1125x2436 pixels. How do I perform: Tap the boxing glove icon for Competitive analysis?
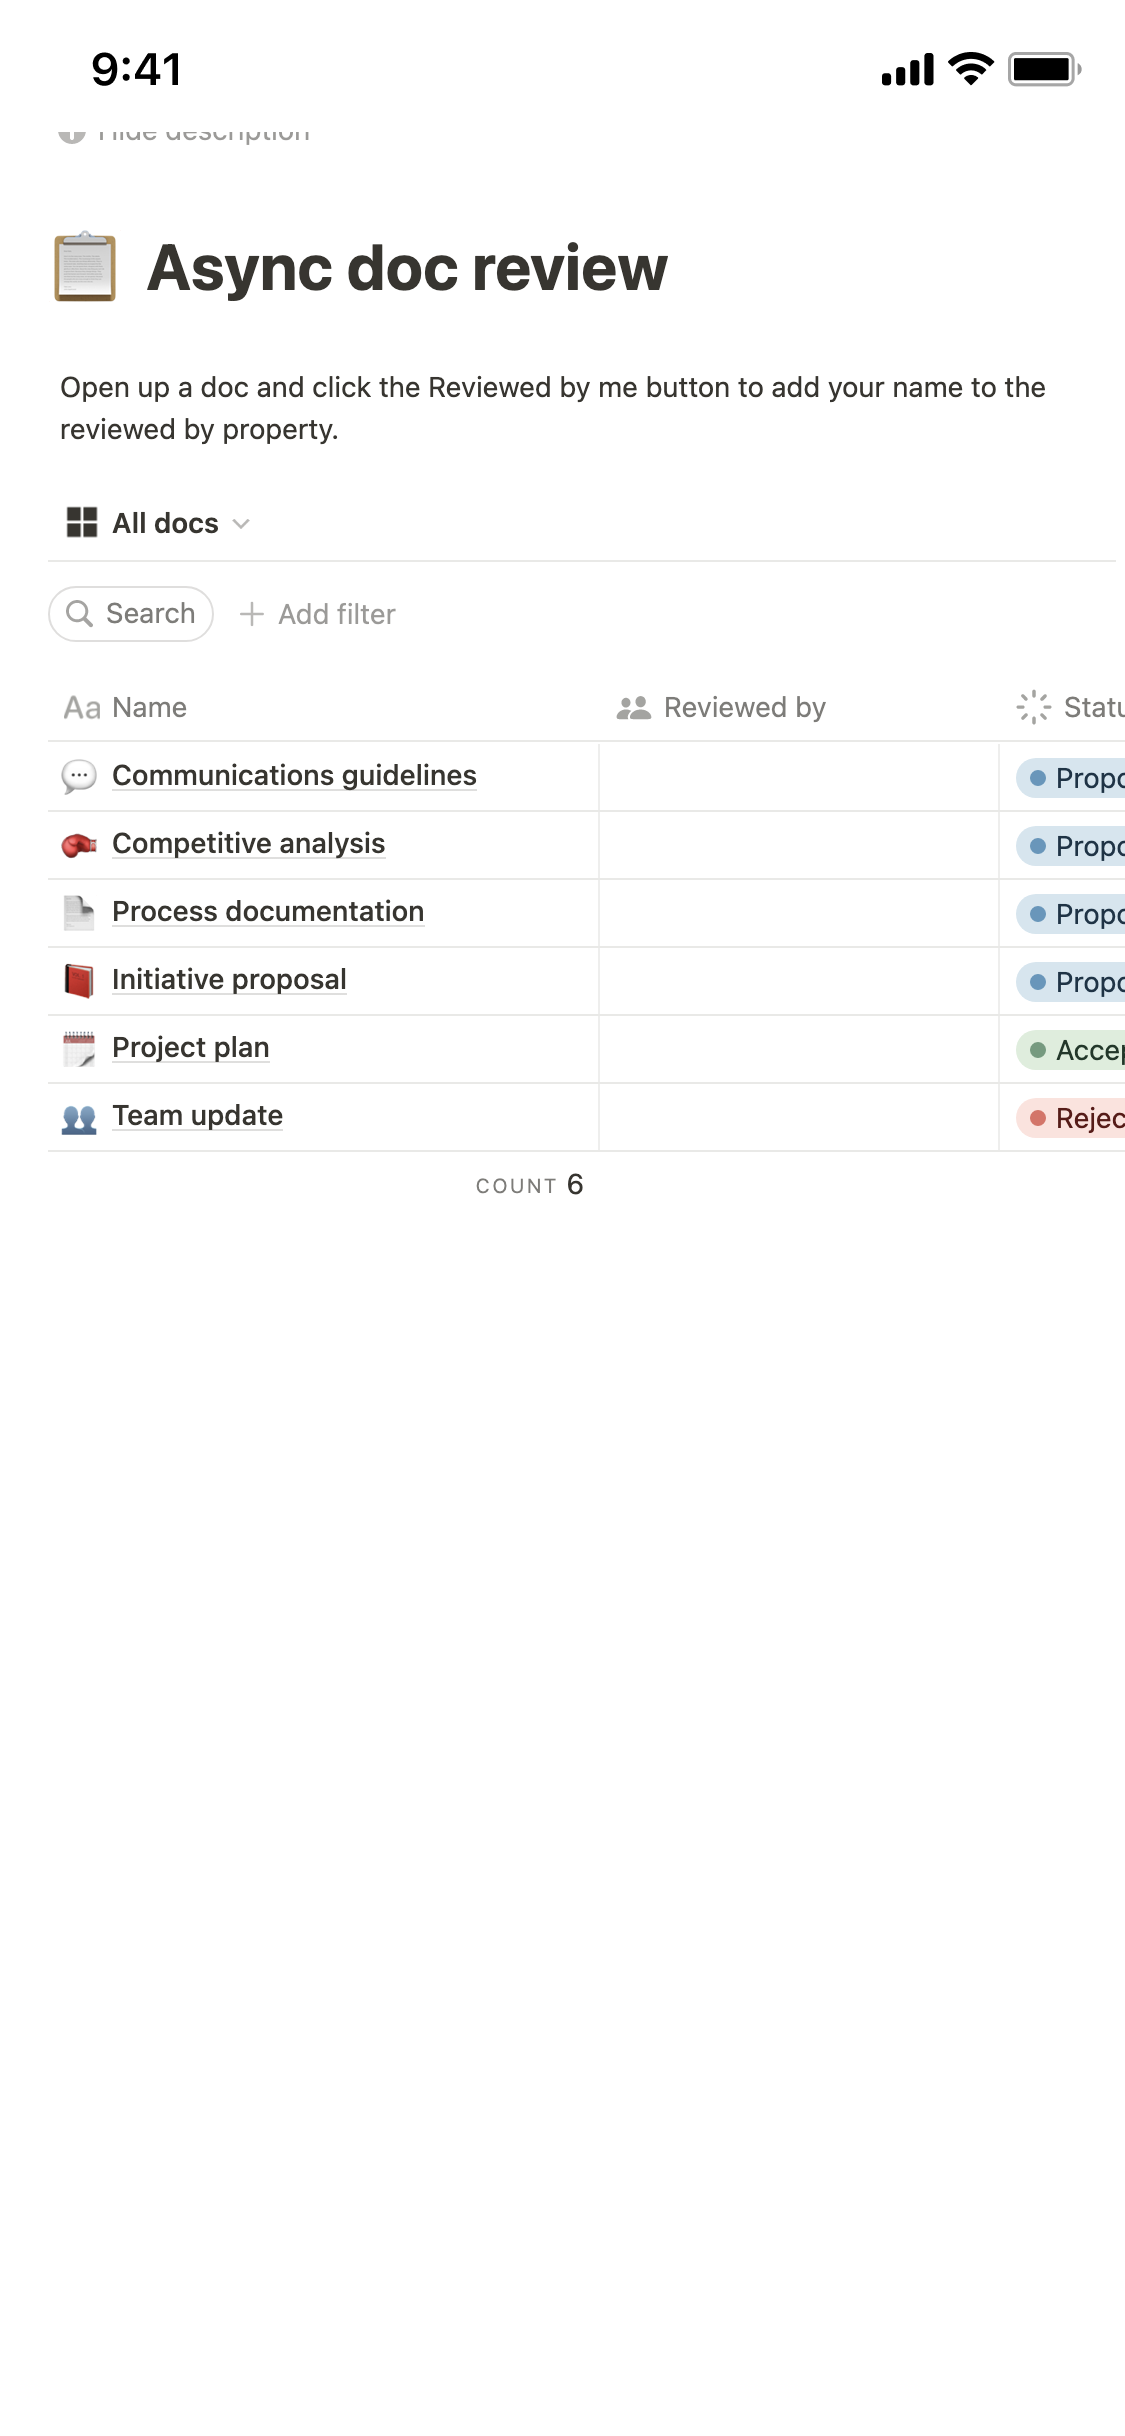pyautogui.click(x=79, y=844)
